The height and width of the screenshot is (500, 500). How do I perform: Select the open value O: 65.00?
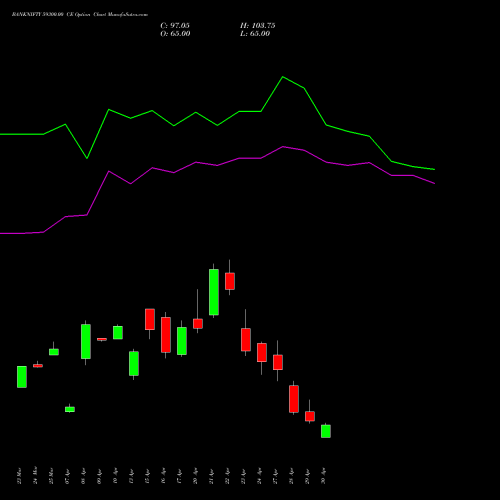coord(175,34)
